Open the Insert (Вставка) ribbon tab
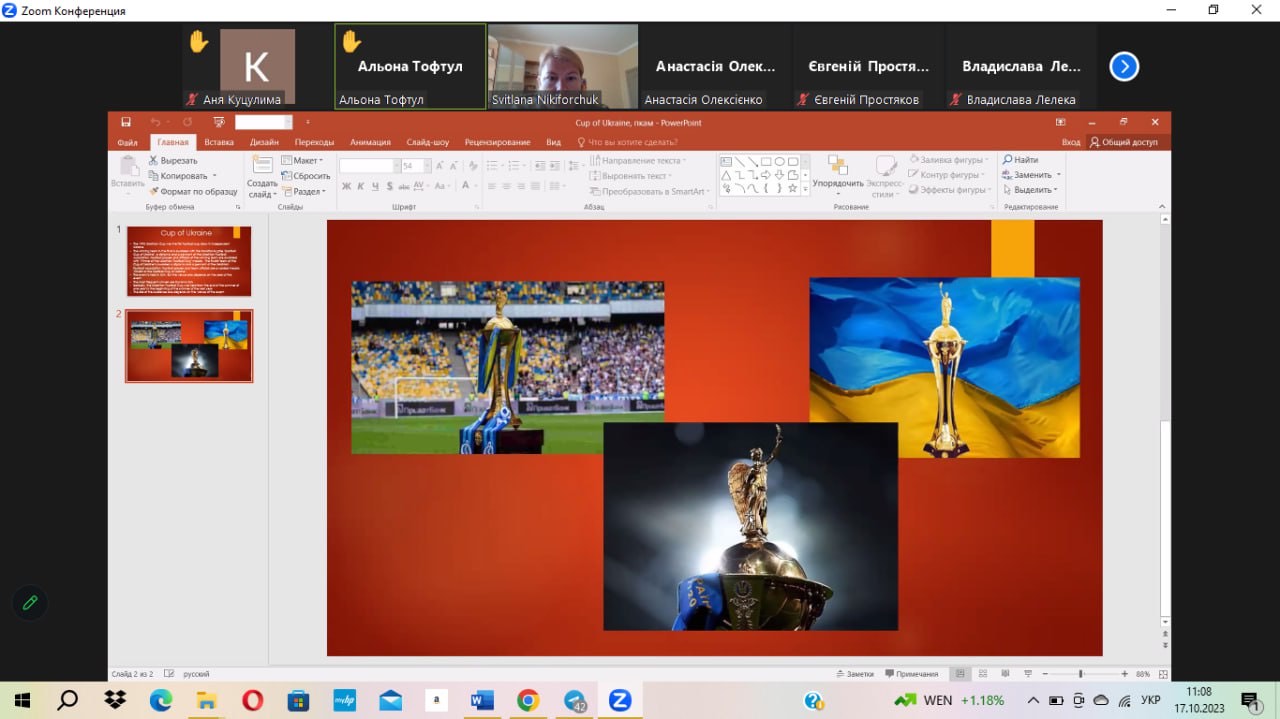 (x=219, y=142)
